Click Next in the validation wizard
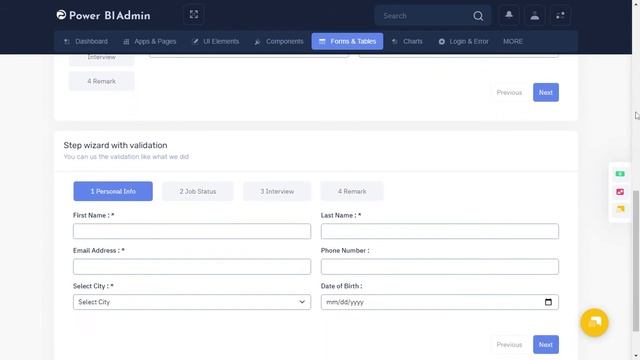The width and height of the screenshot is (640, 360). 546,345
